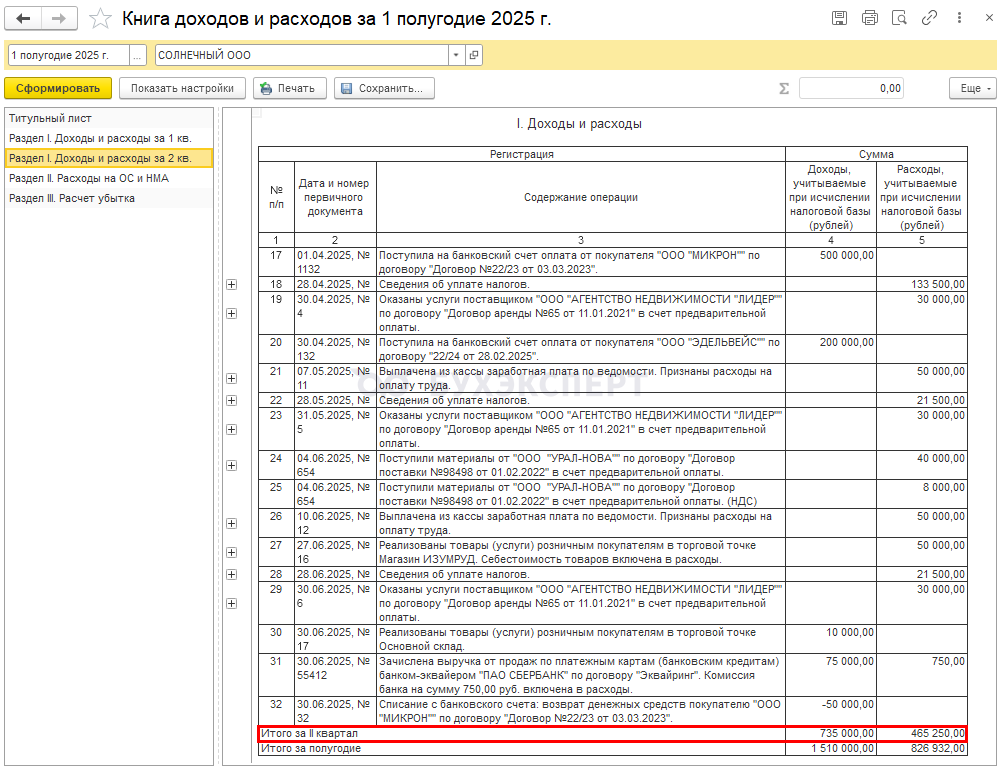Screen dimensions: 998x769
Task: Select quarter total expenses 465 250,00
Action: tap(922, 733)
